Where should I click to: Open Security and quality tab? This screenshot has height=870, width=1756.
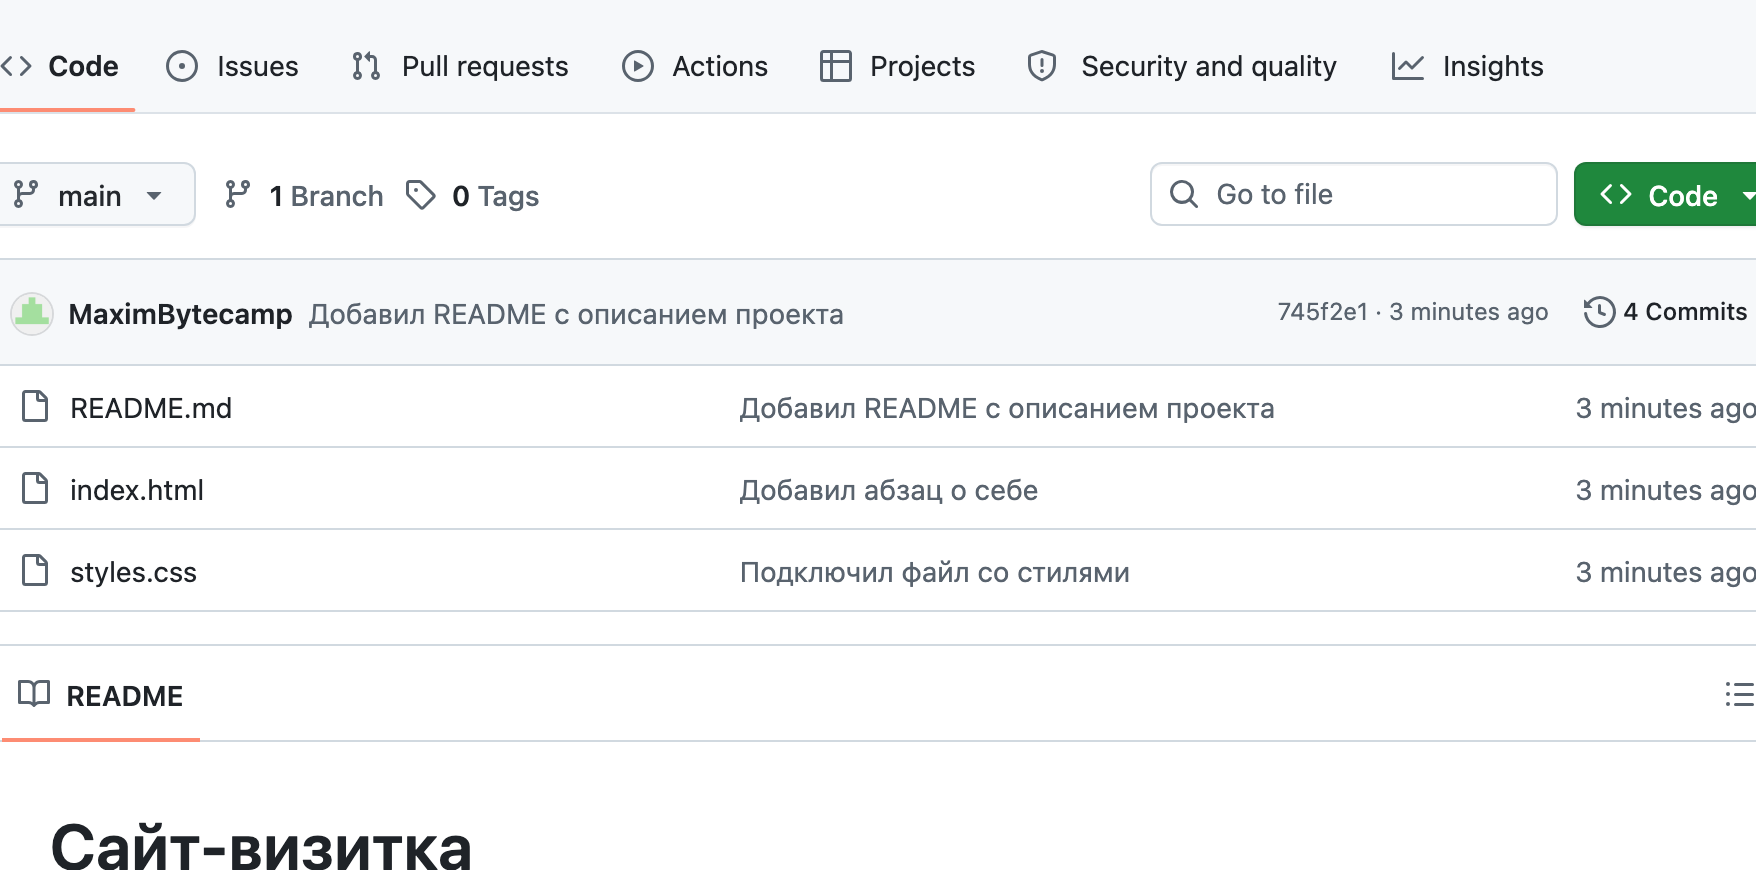pos(1182,66)
